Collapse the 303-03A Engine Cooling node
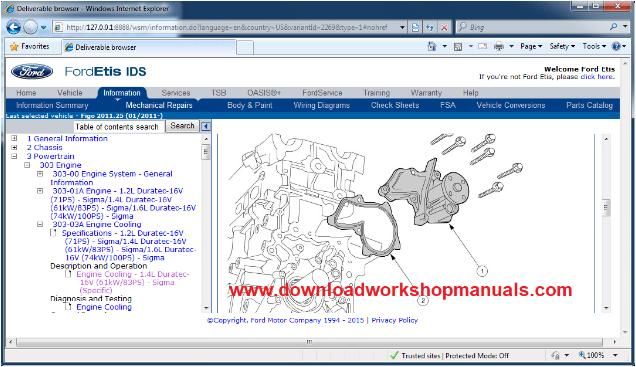636x367 pixels. pyautogui.click(x=40, y=224)
